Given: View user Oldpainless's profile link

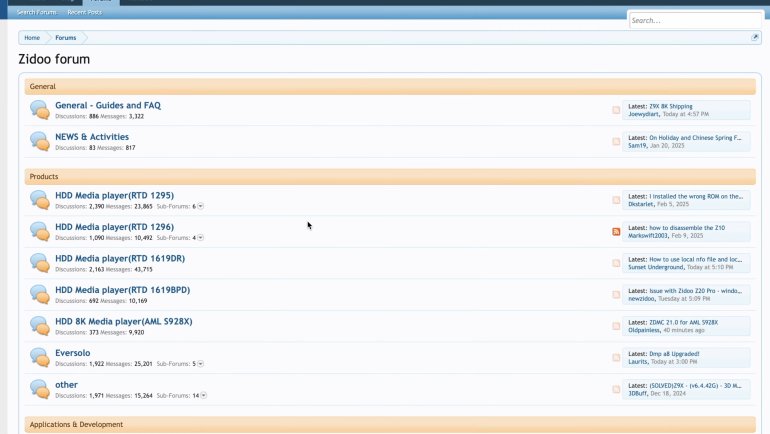Looking at the screenshot, I should click(644, 330).
